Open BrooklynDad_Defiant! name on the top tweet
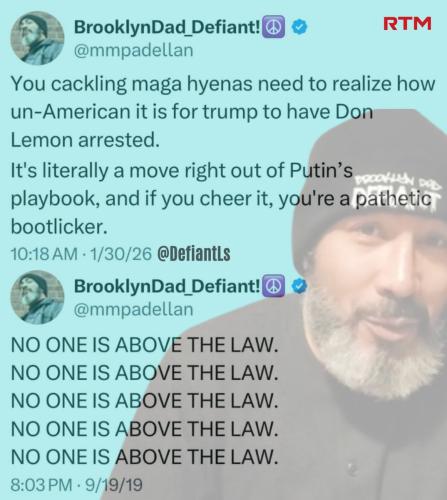This screenshot has width=447, height=500. point(167,27)
